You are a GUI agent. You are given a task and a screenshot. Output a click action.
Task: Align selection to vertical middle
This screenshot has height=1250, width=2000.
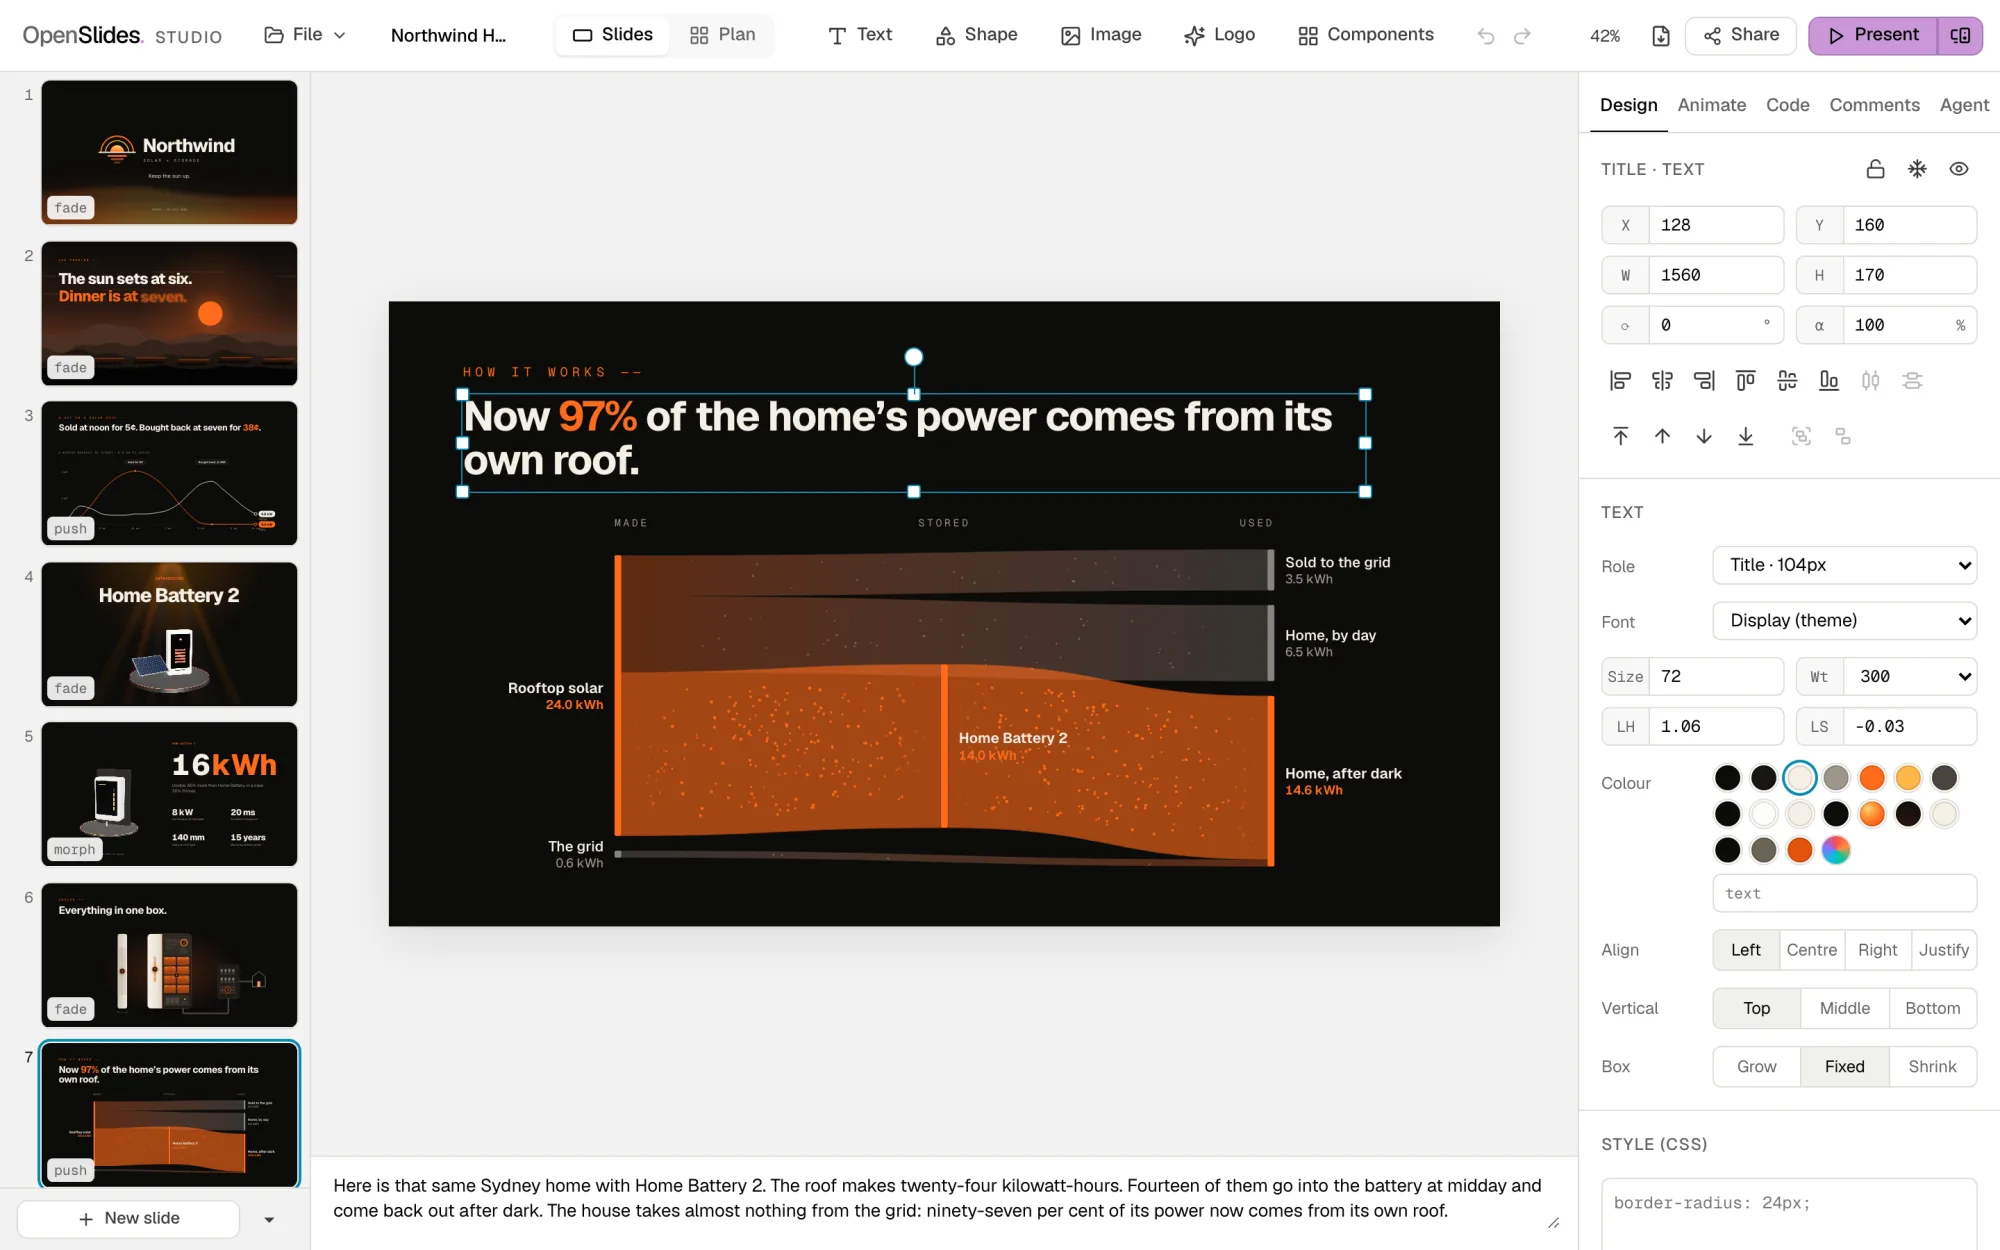(1787, 380)
